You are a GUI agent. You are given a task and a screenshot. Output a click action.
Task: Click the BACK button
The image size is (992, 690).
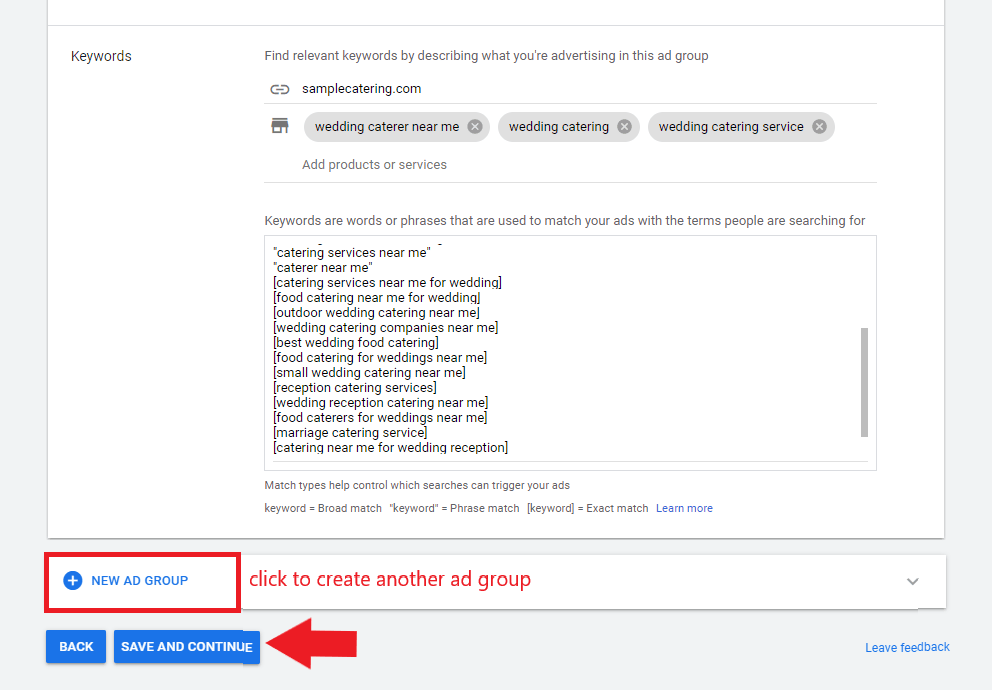coord(75,646)
